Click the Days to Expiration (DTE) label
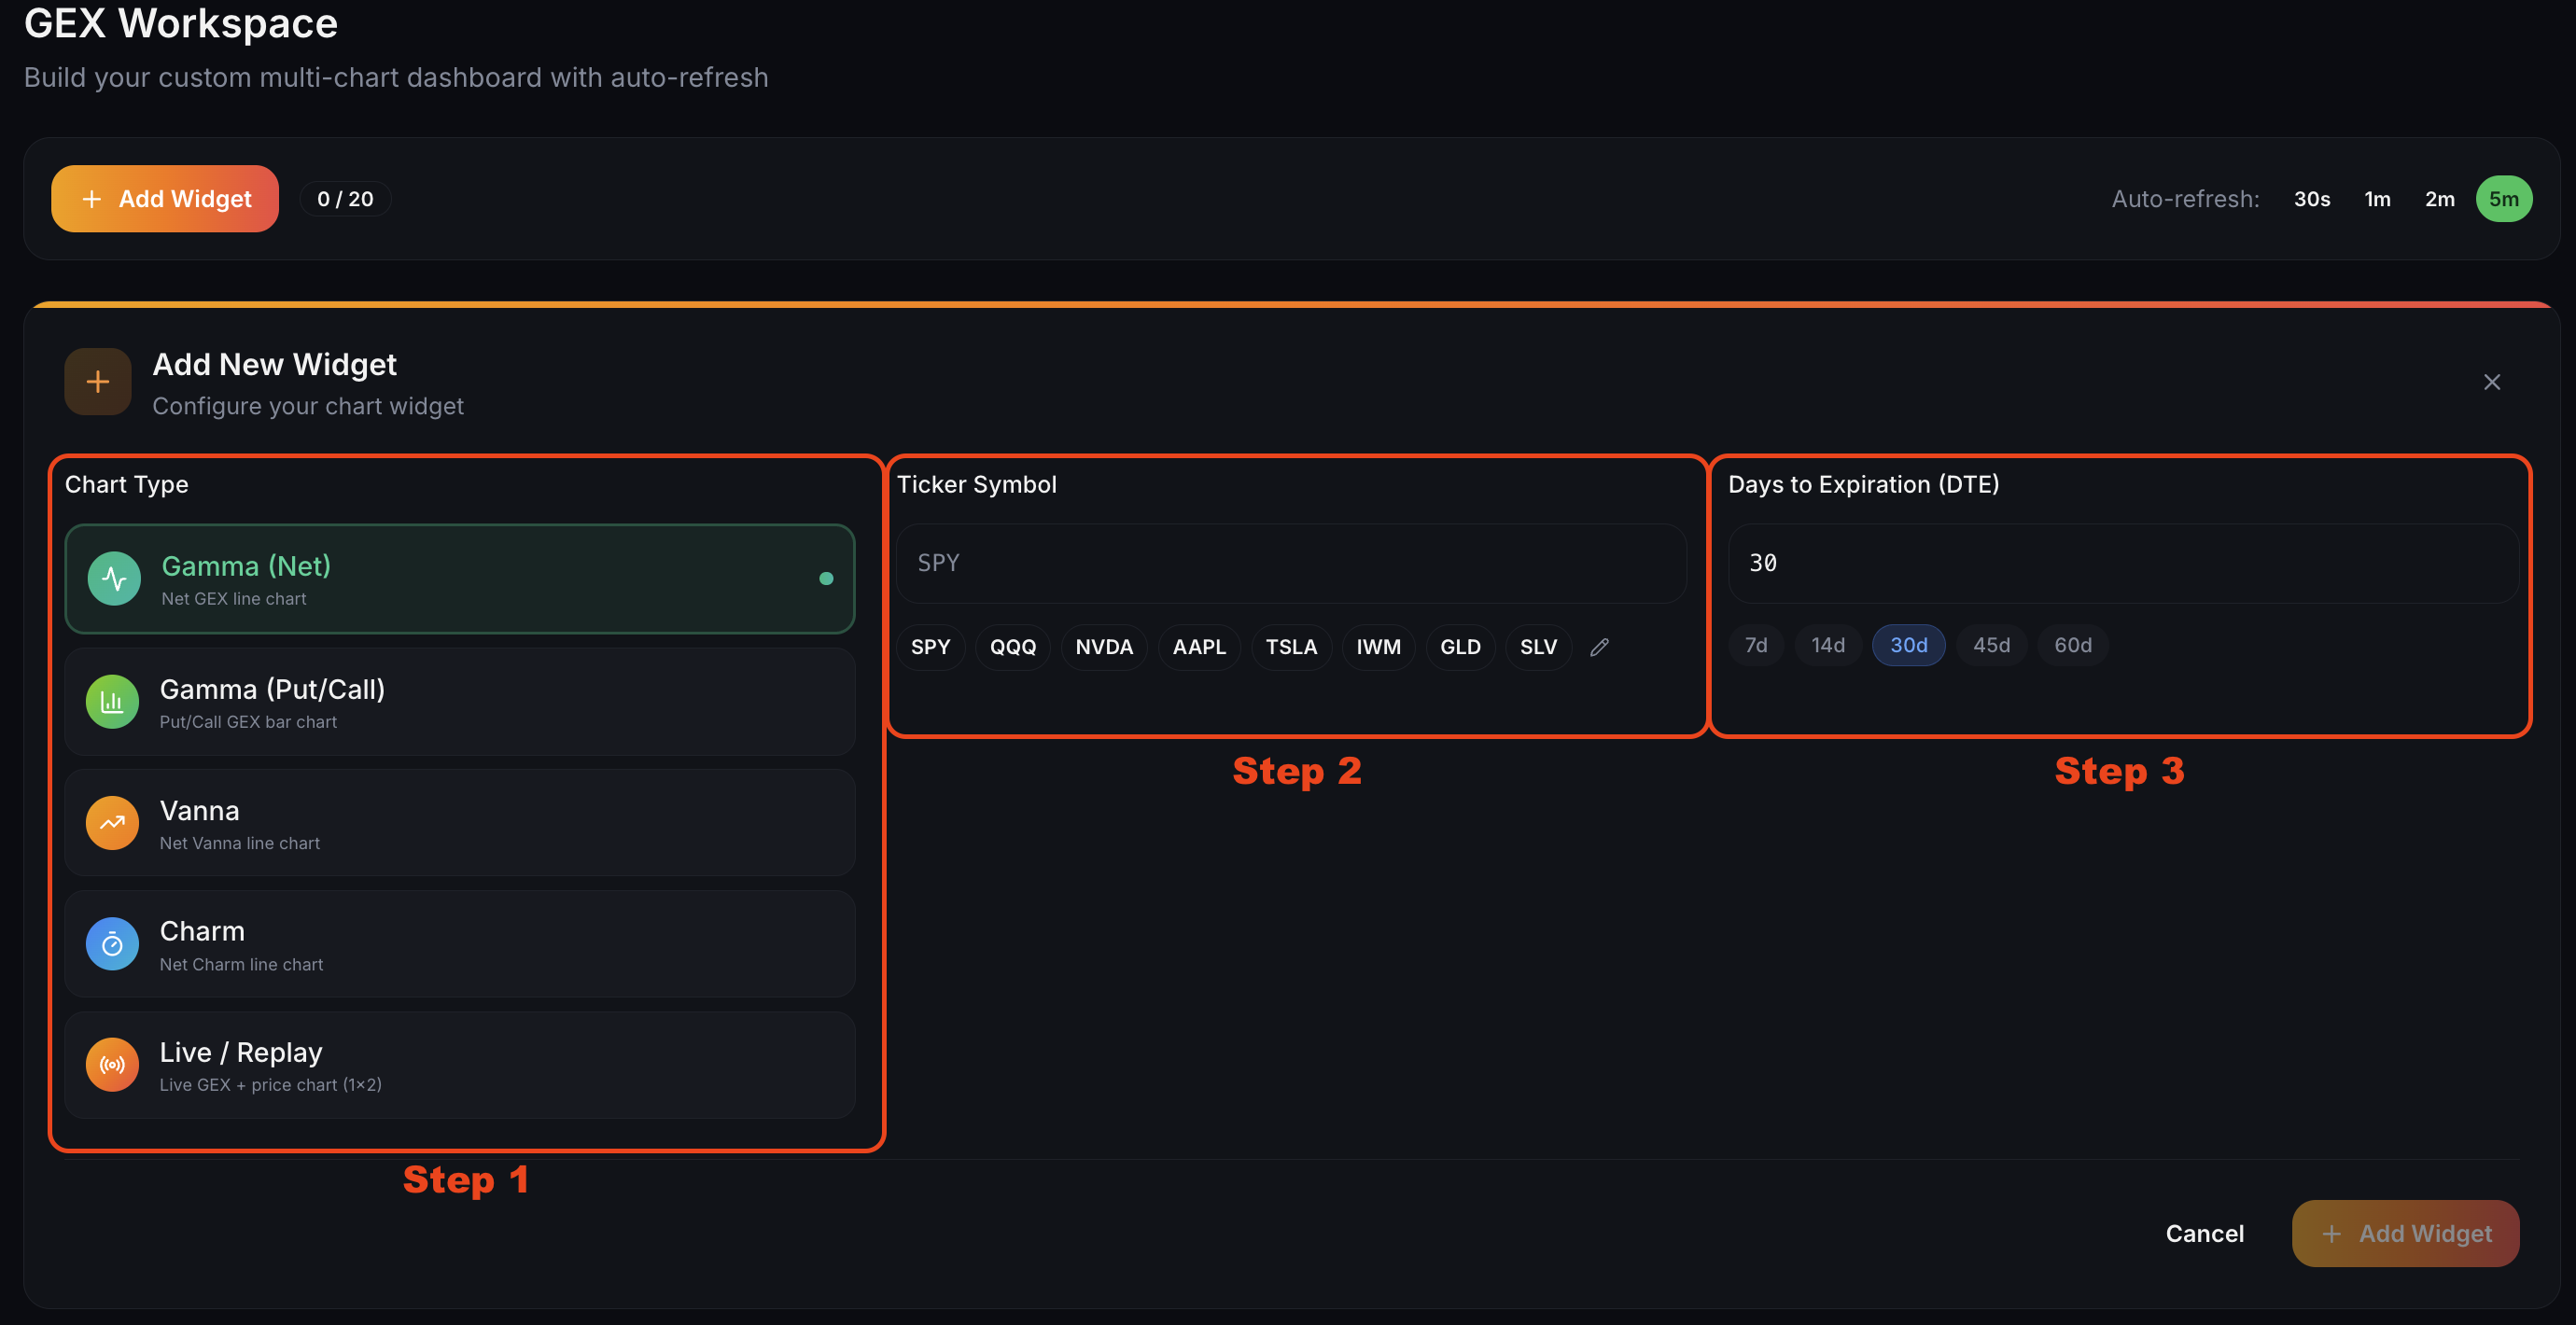The height and width of the screenshot is (1325, 2576). coord(1863,484)
